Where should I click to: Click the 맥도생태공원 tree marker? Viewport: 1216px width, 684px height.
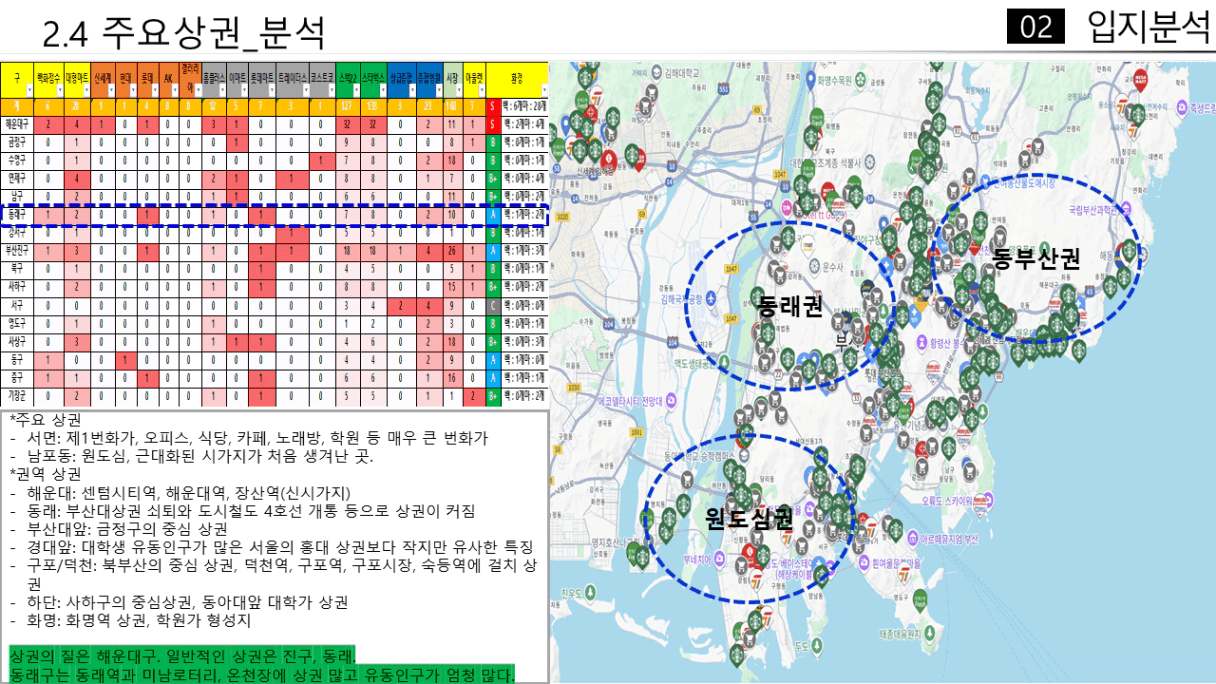pyautogui.click(x=724, y=361)
